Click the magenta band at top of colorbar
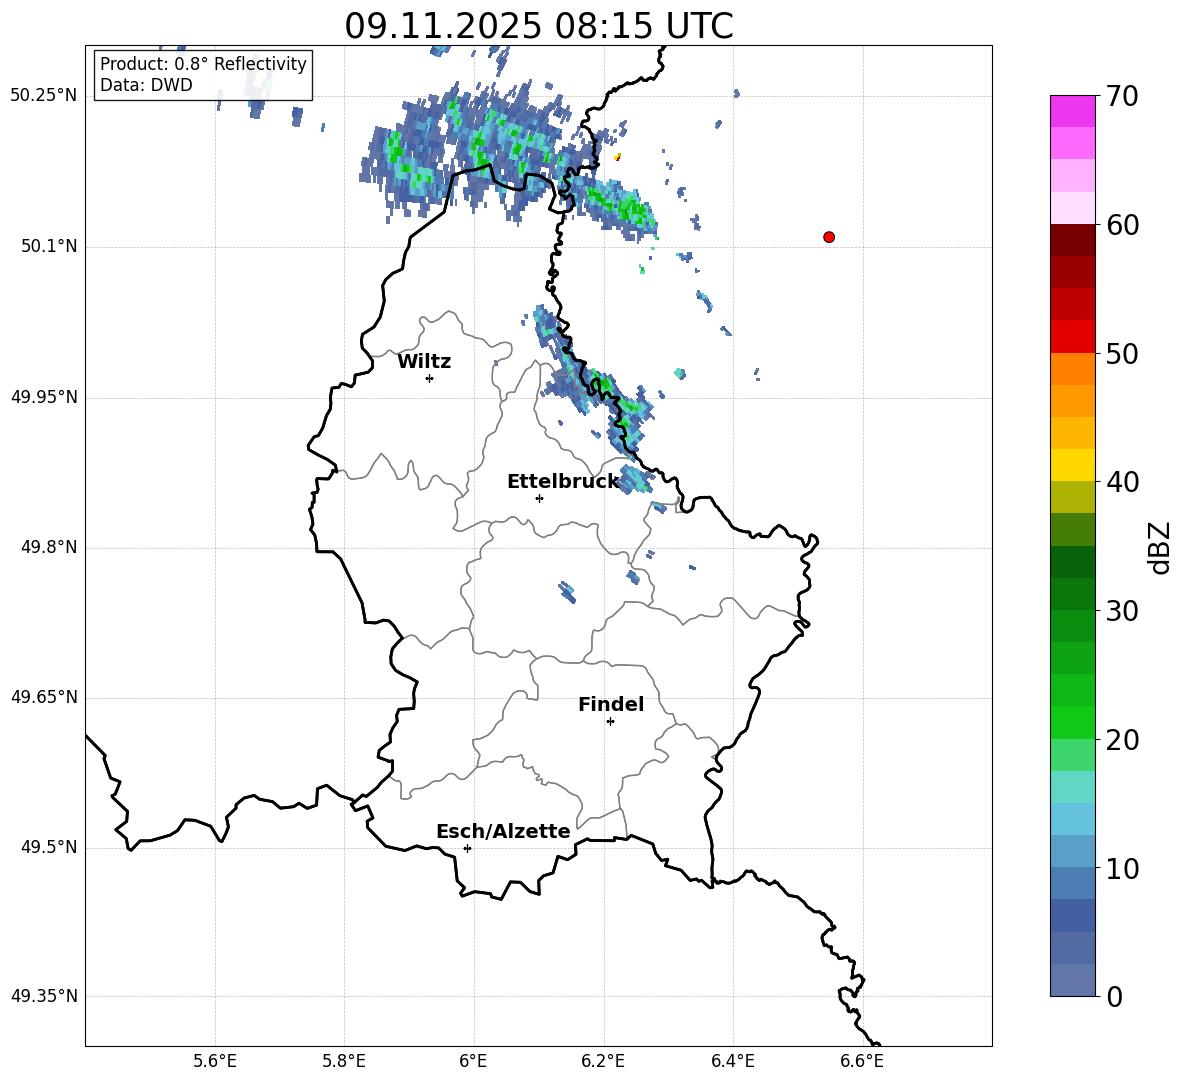Screen dimensions: 1184x1081 [x=1073, y=111]
